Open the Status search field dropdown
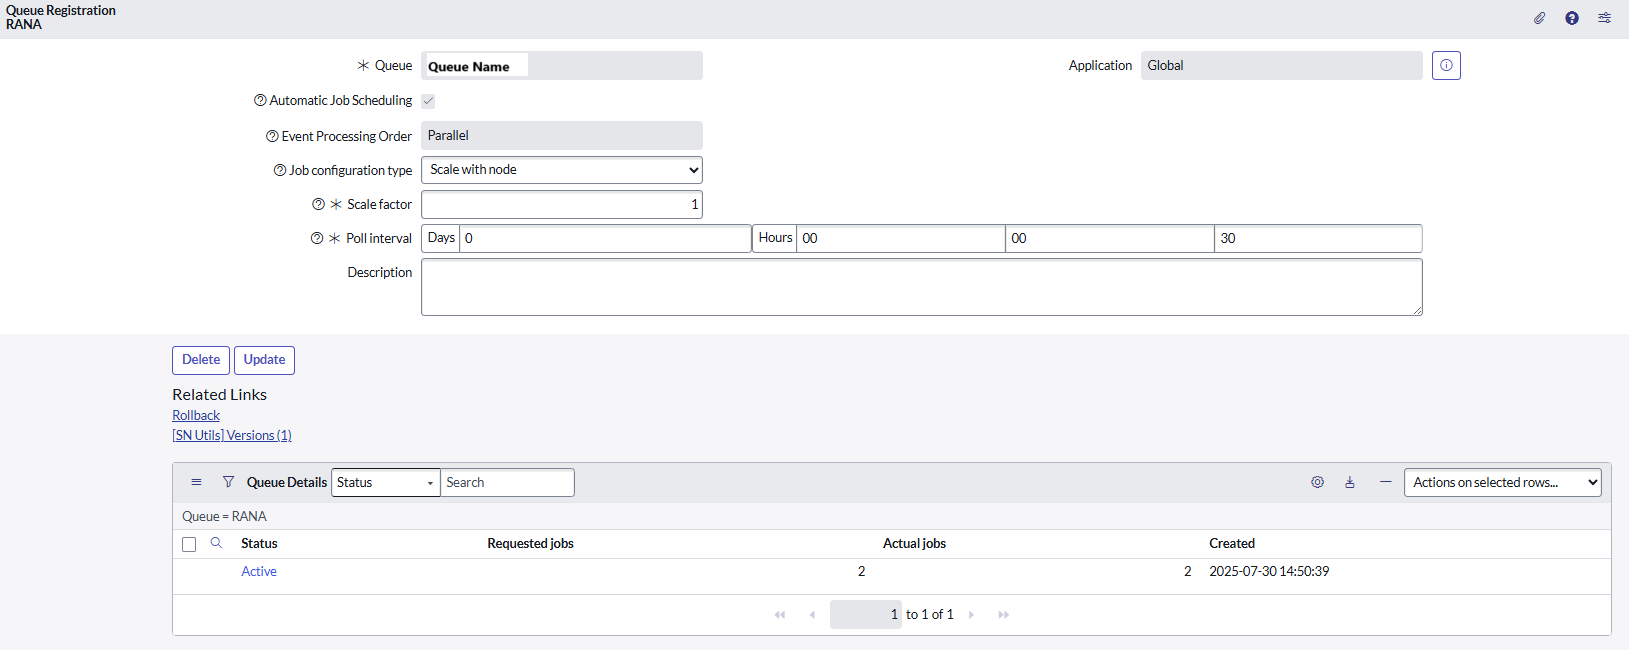This screenshot has width=1629, height=650. 385,483
